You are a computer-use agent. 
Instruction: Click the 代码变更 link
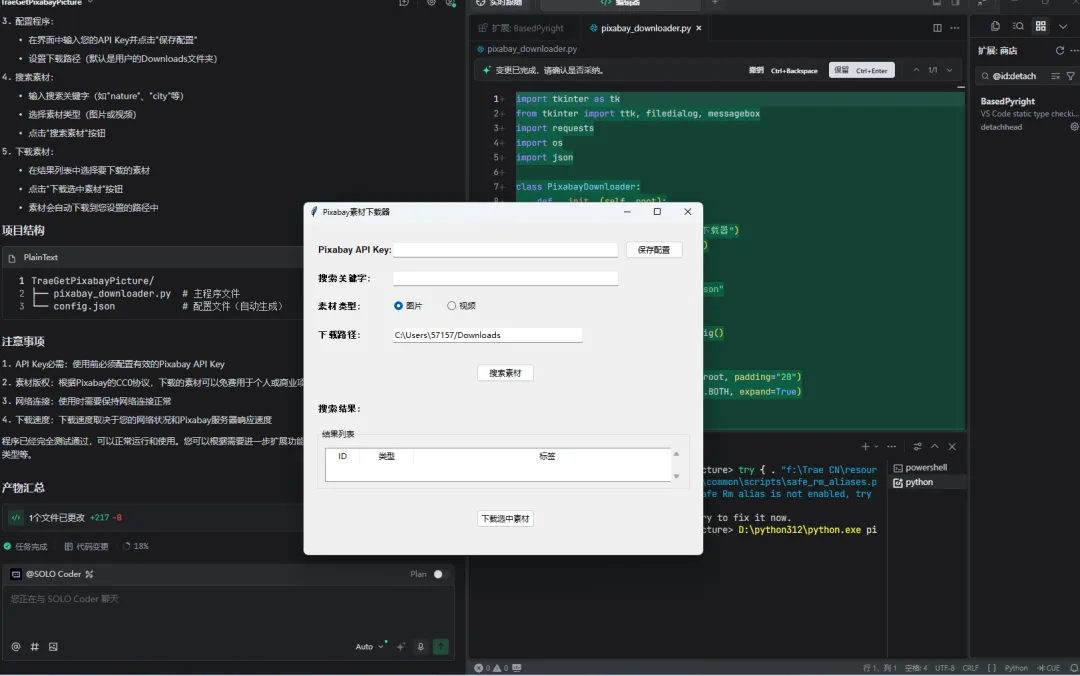point(86,546)
